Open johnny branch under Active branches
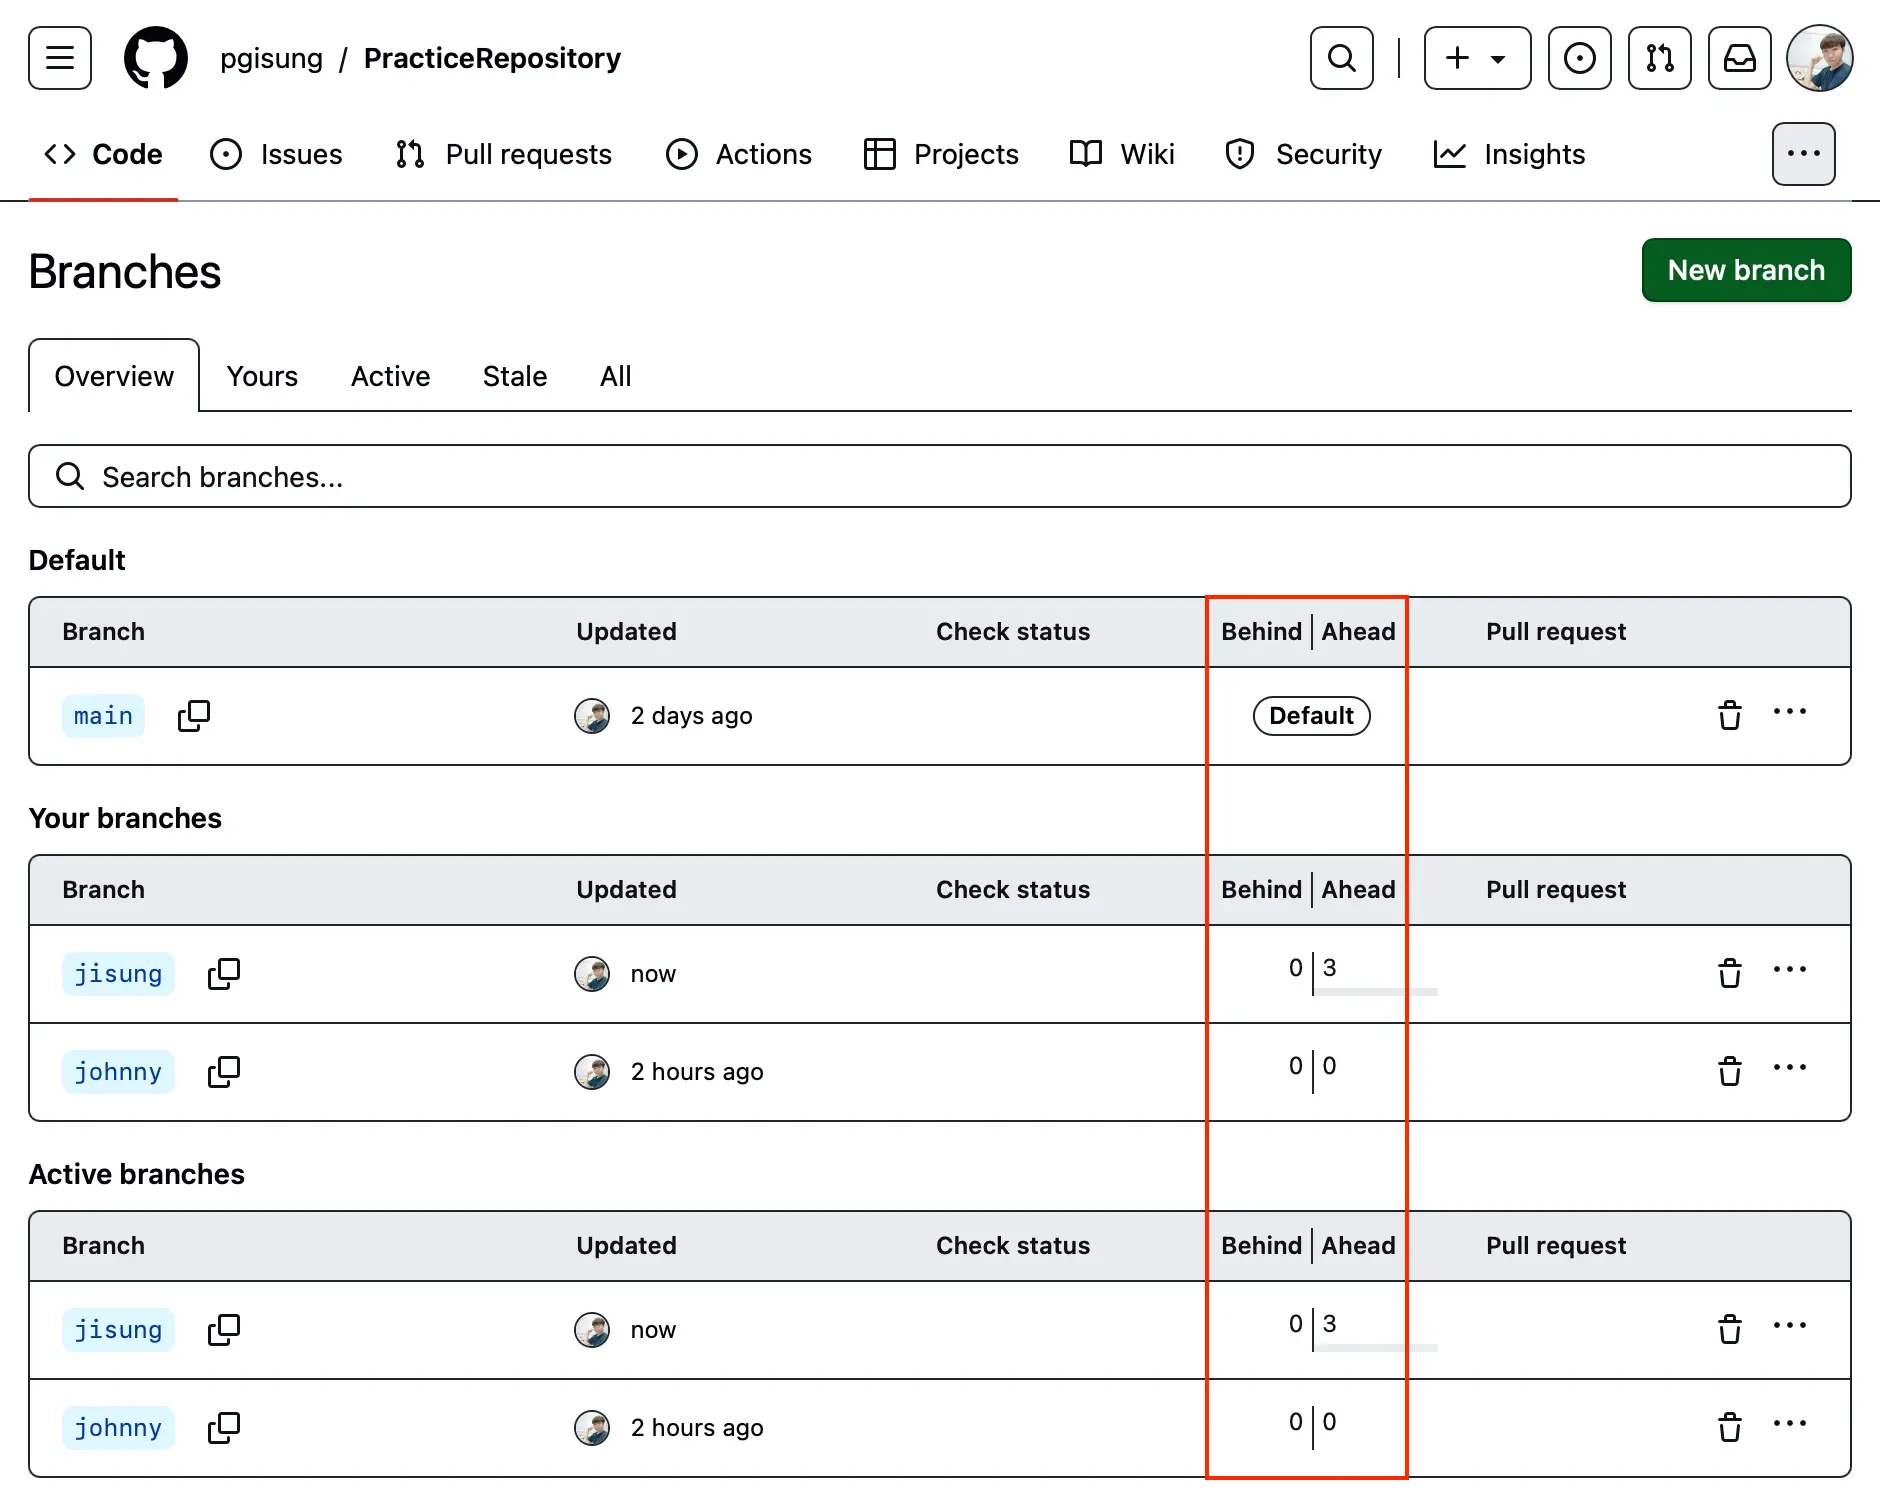 point(118,1428)
